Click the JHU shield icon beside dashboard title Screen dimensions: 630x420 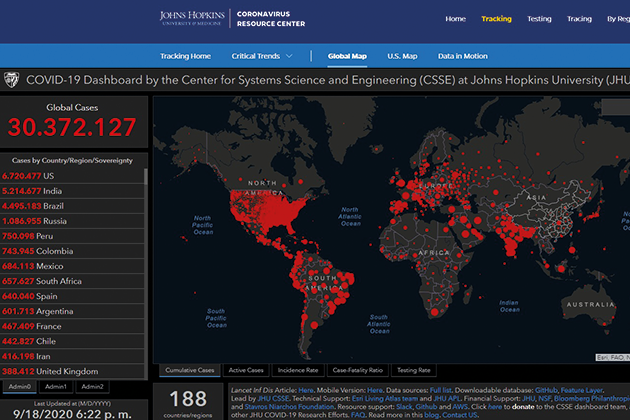(11, 80)
